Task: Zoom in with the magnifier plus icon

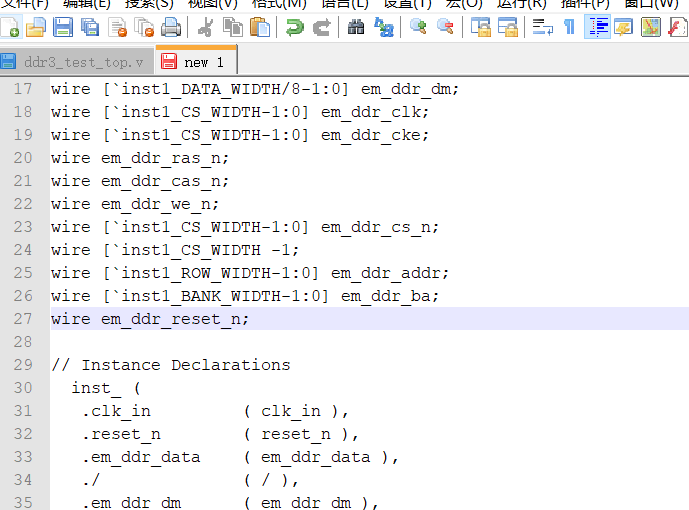Action: click(418, 27)
